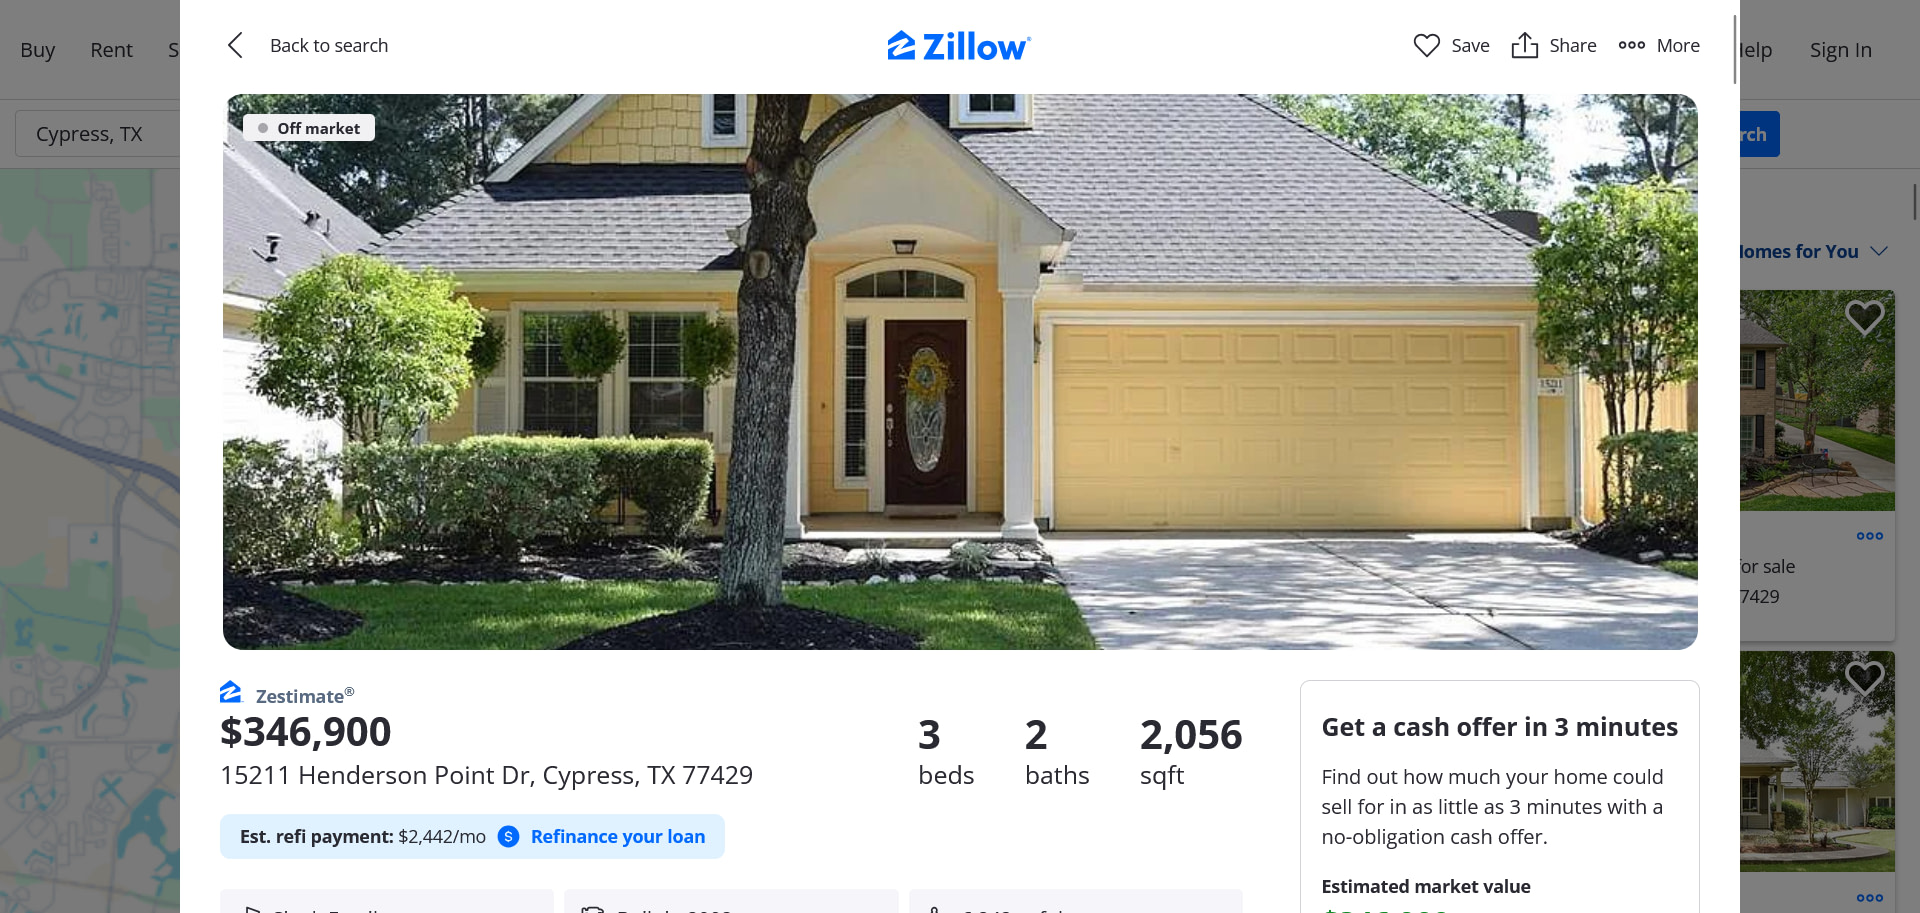The image size is (1920, 913).
Task: Open the Buy menu
Action: click(x=38, y=50)
